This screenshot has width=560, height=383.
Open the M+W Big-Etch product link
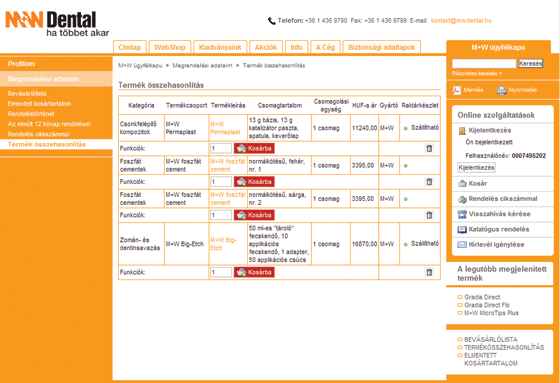(x=223, y=244)
